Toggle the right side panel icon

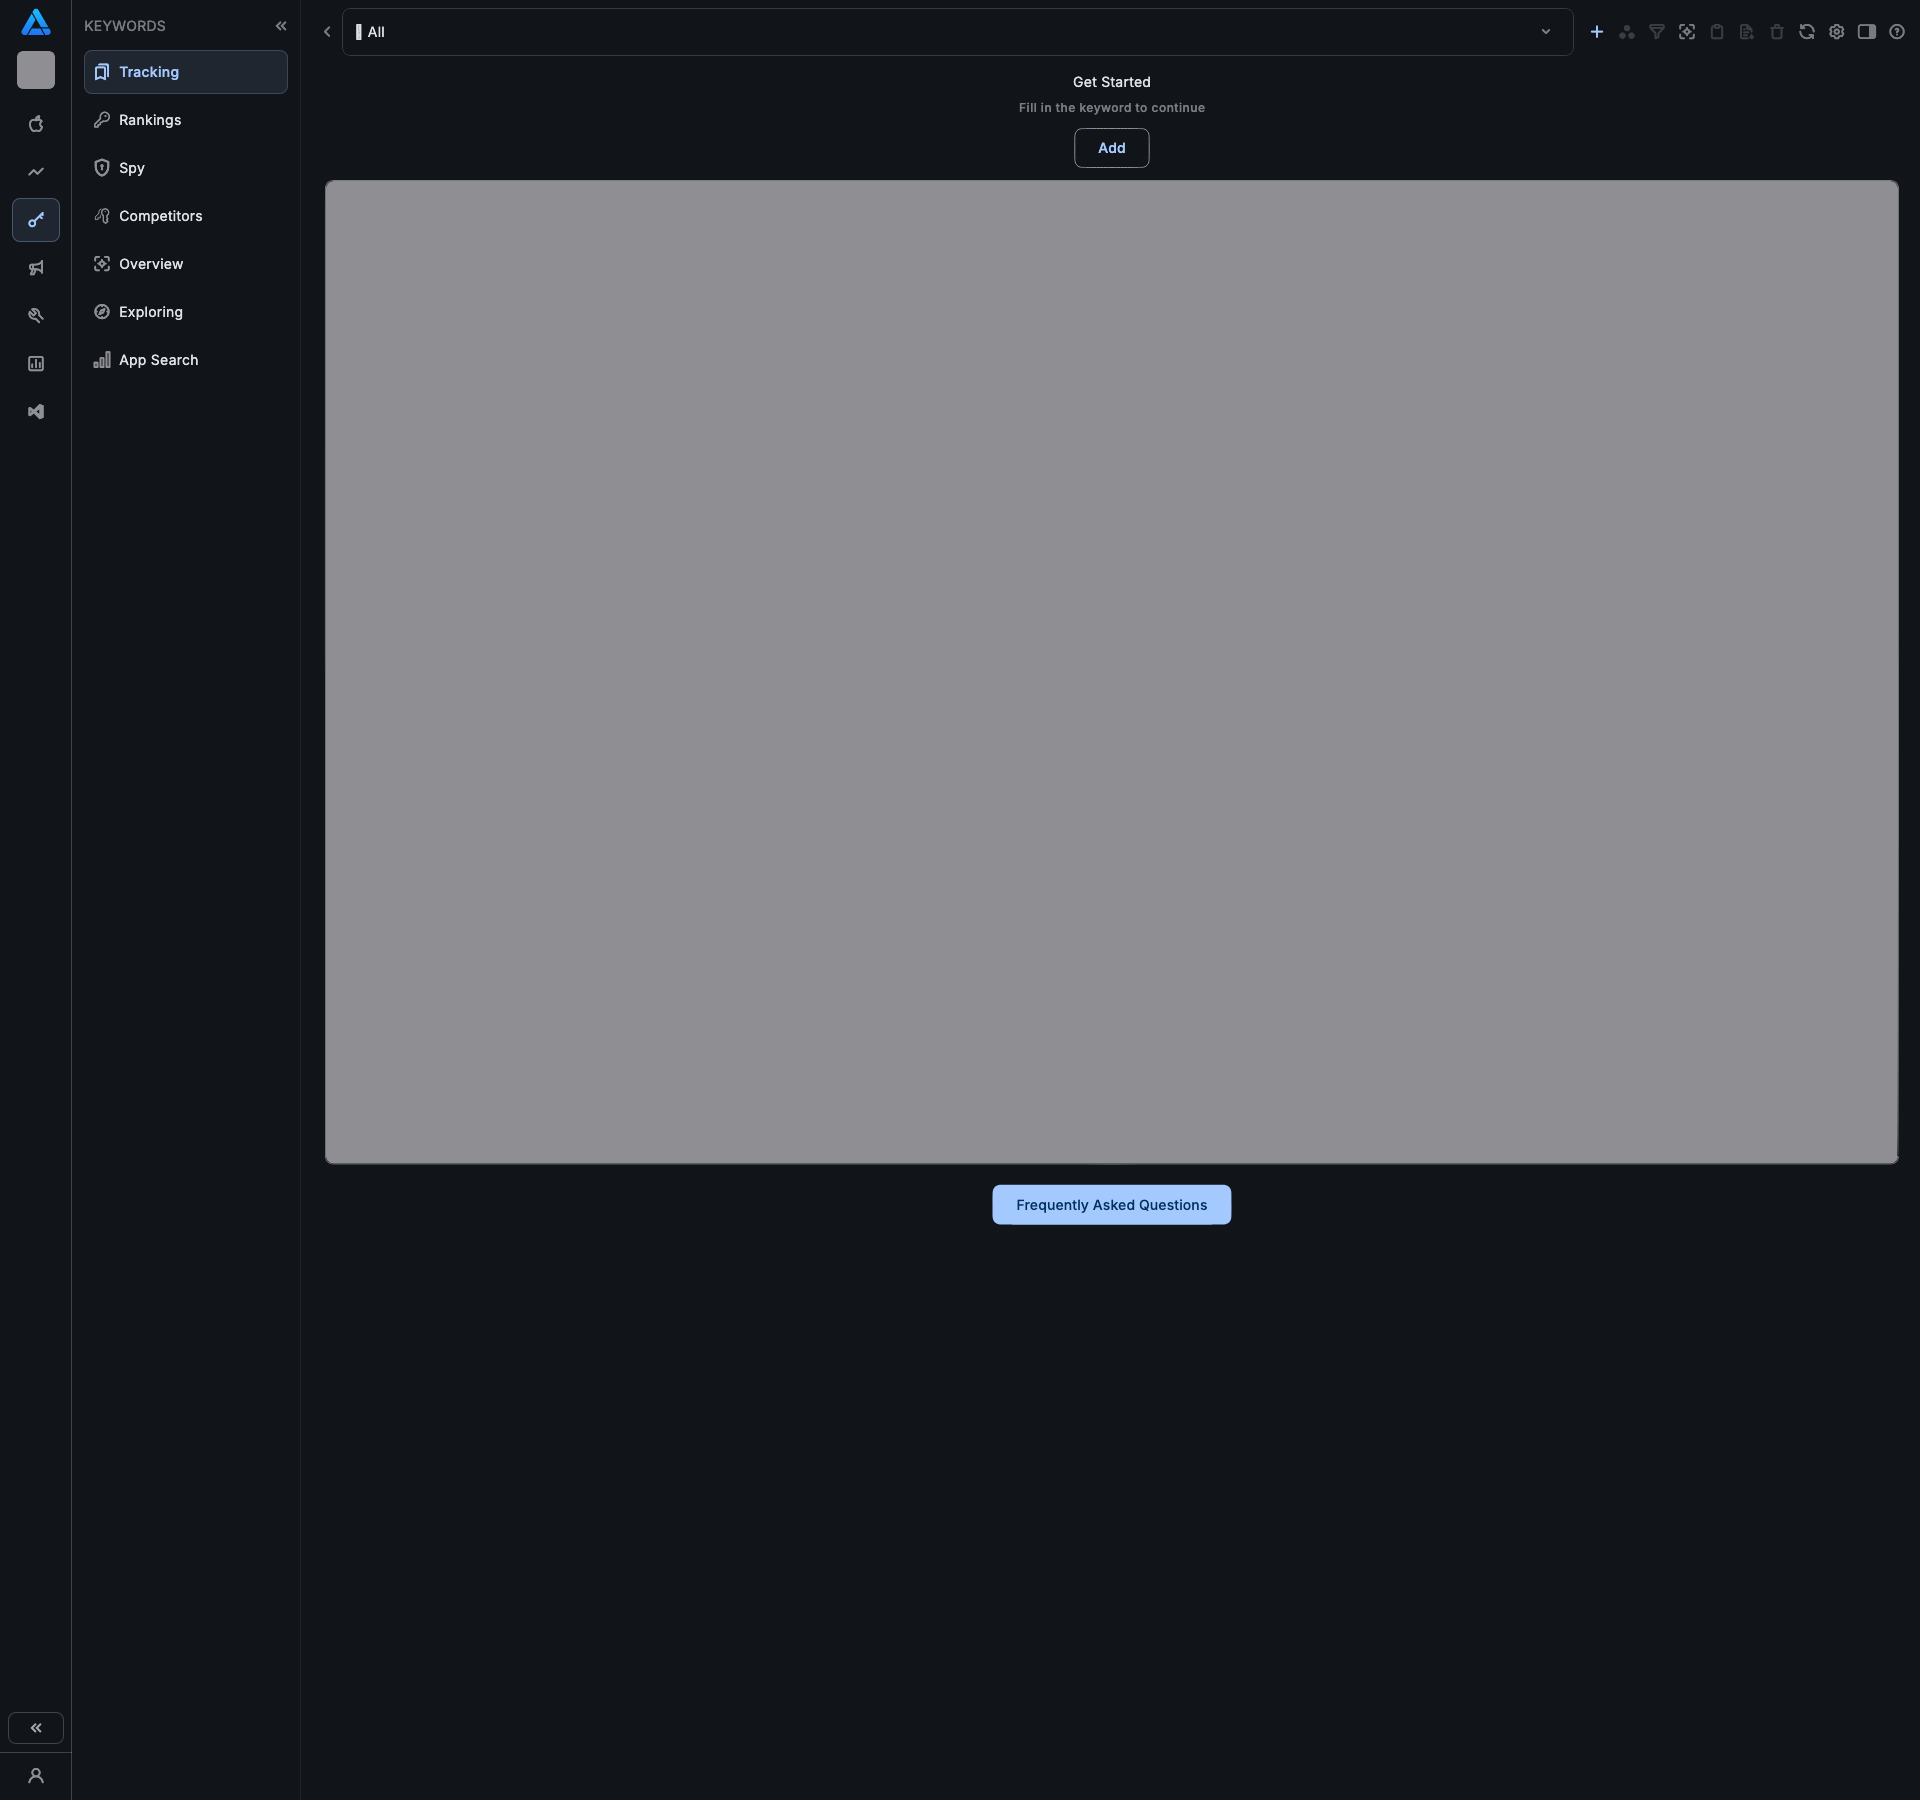tap(1867, 32)
